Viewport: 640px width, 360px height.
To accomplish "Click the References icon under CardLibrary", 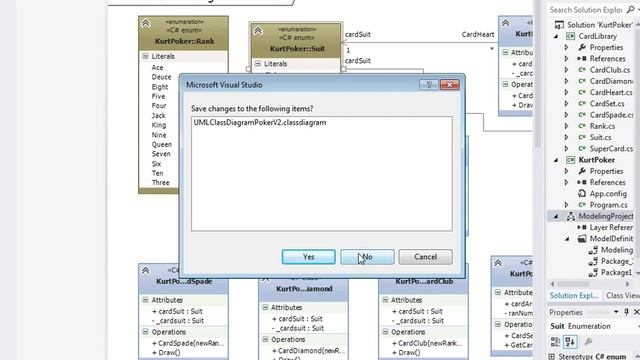I will (x=582, y=59).
